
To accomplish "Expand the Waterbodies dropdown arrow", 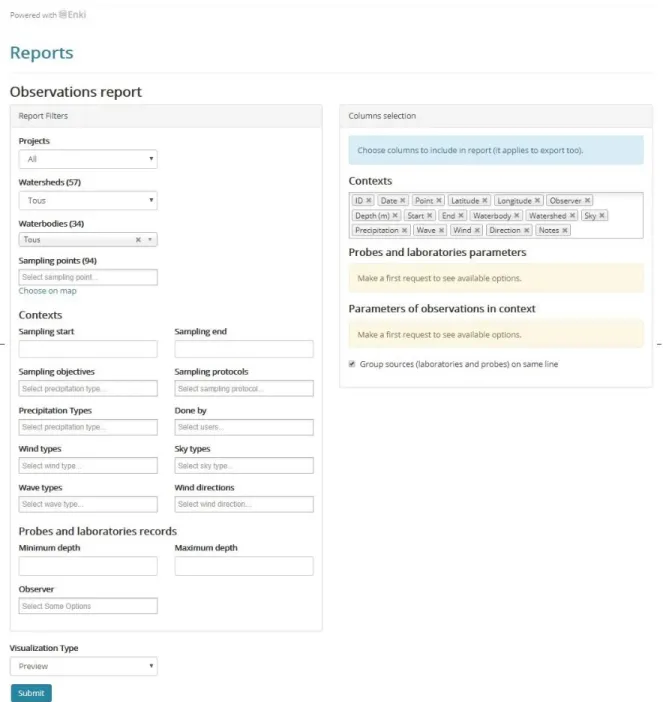I will coord(150,240).
